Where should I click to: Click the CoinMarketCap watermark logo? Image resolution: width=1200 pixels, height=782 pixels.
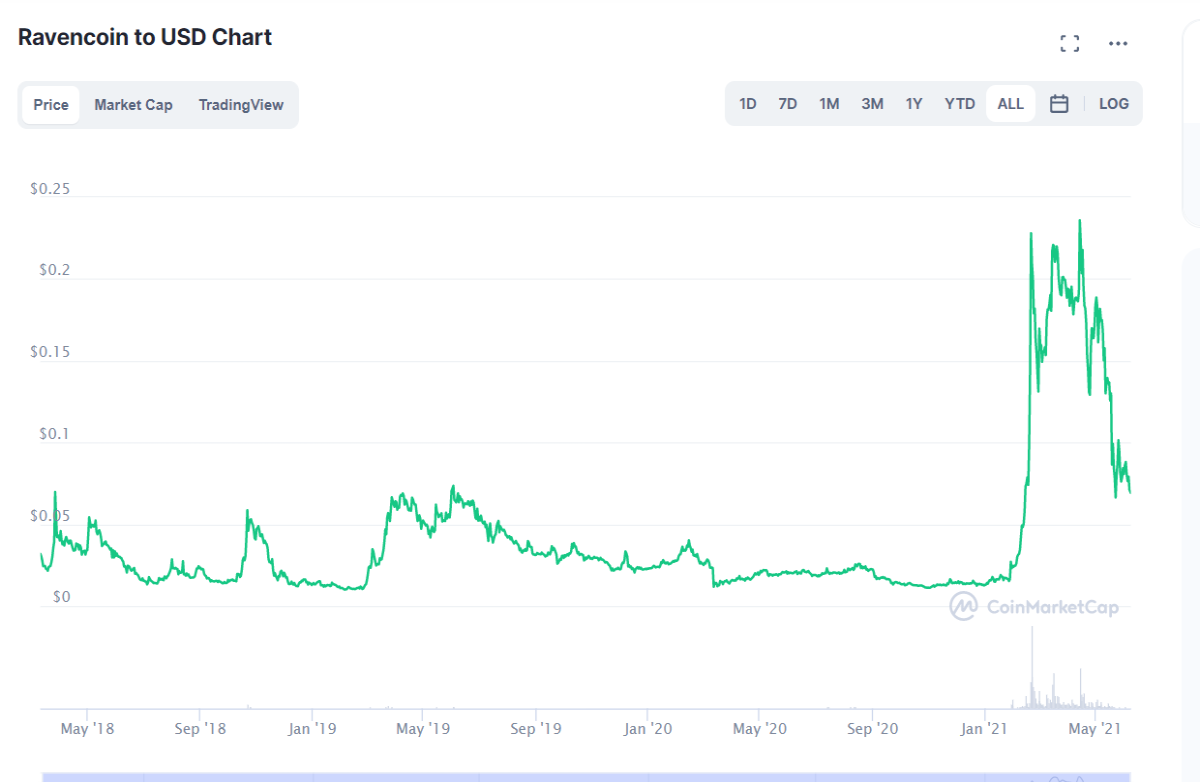pos(1033,606)
